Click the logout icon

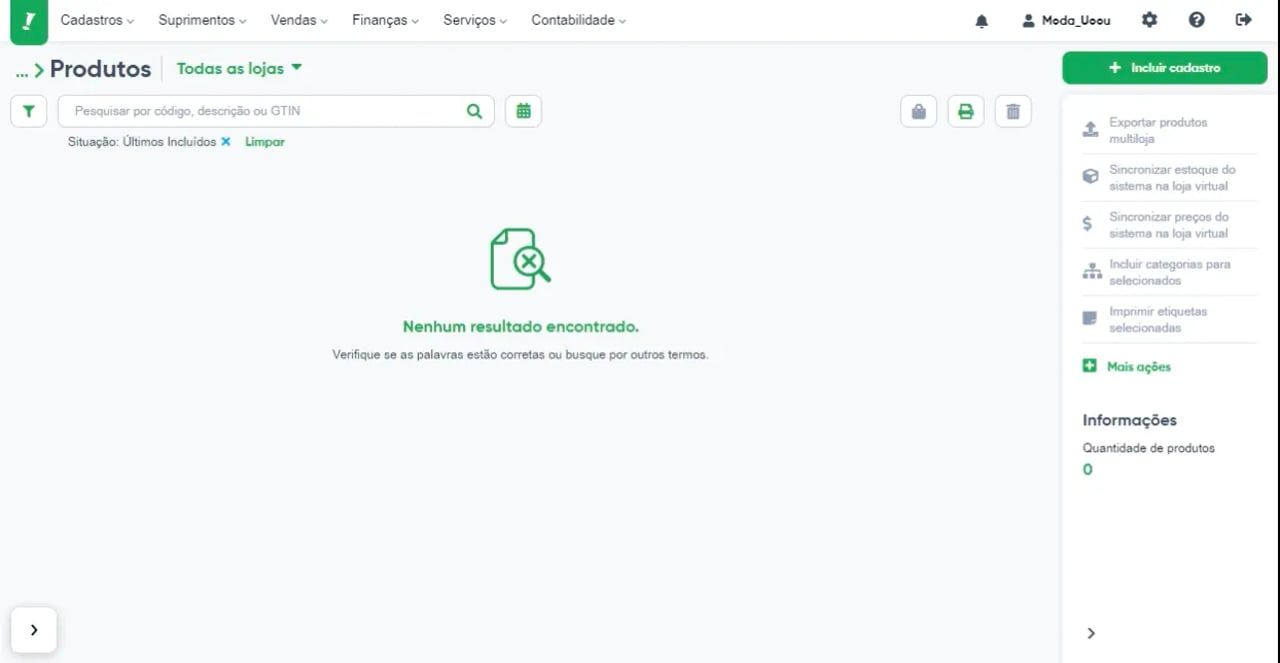[1243, 20]
